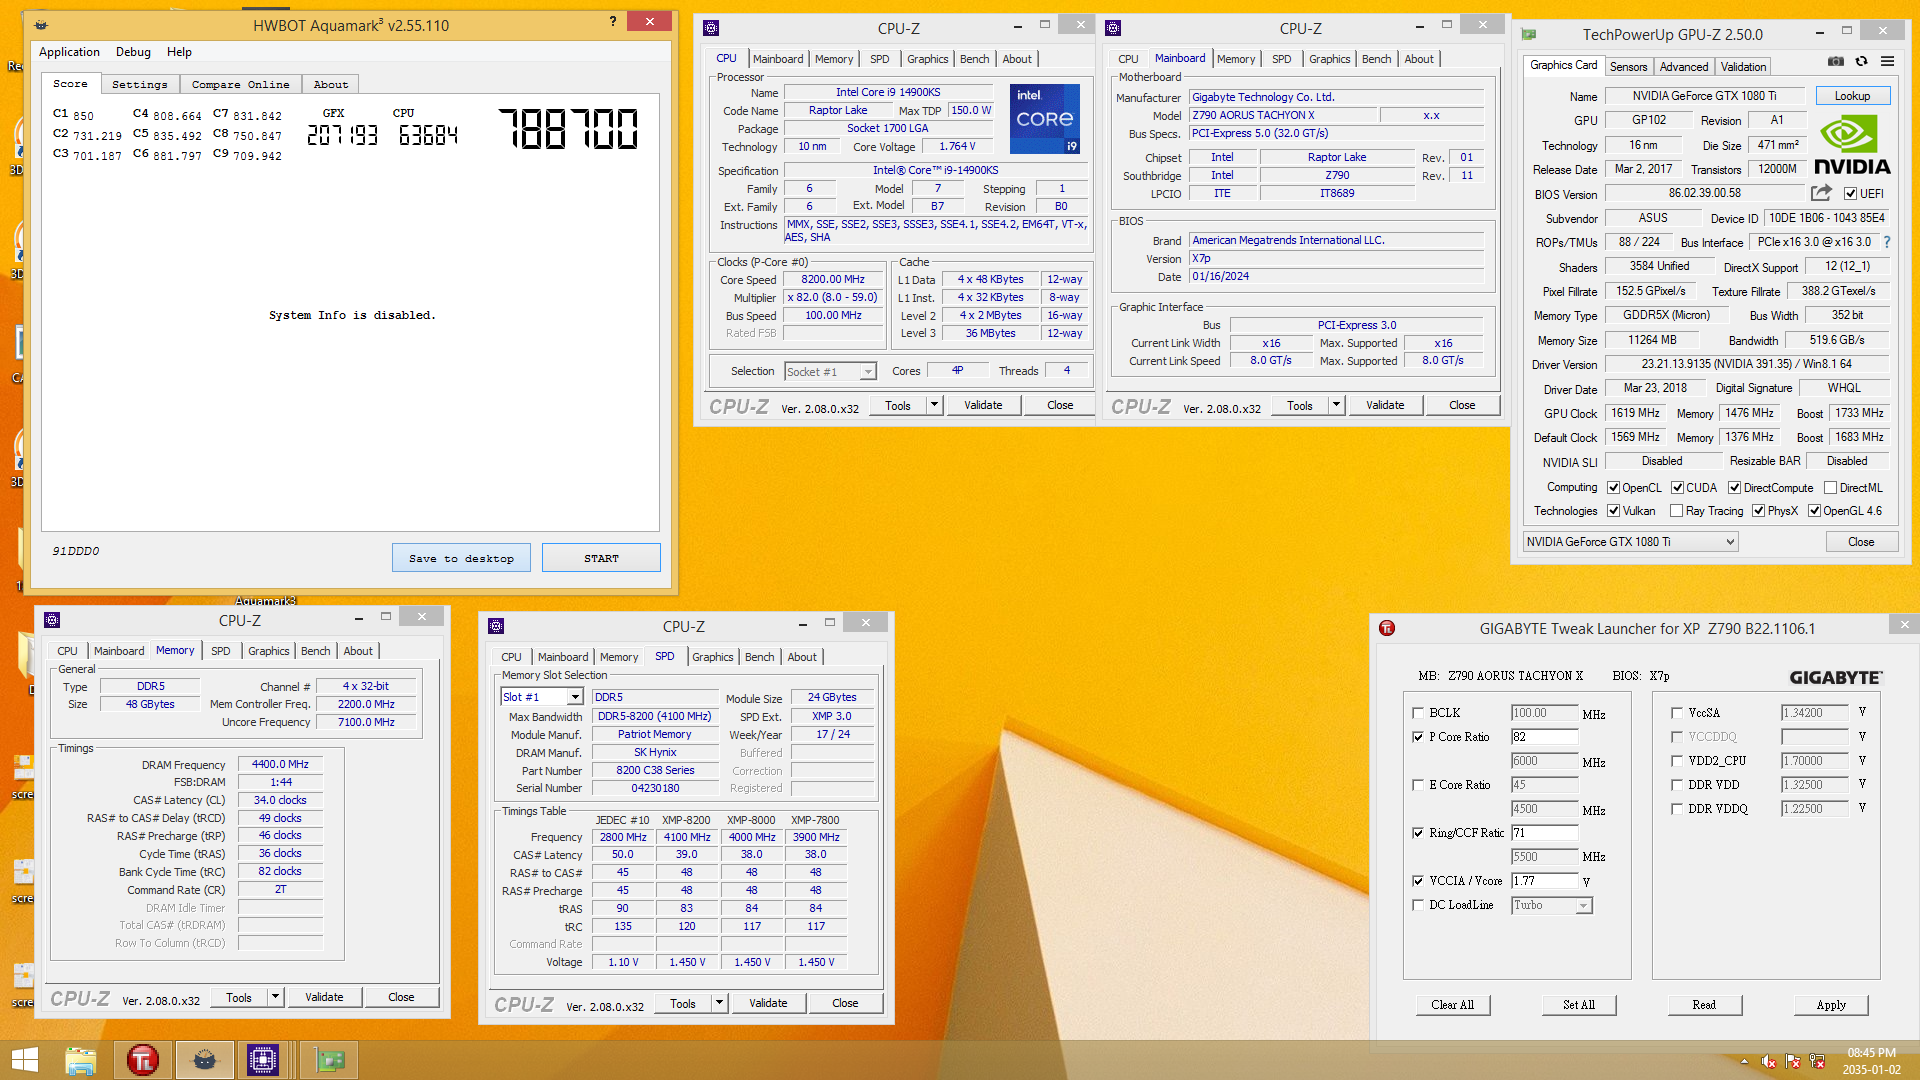Viewport: 1920px width, 1080px height.
Task: Uncheck the VCCIA / Vcore checkbox
Action: (x=1417, y=881)
